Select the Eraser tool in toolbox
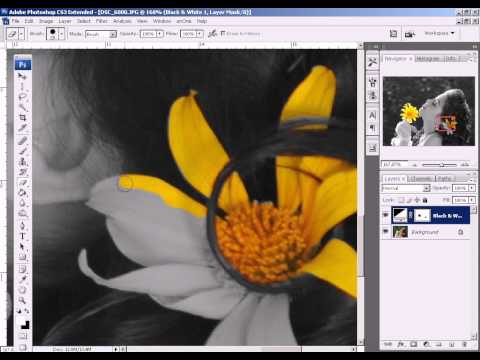 click(22, 182)
